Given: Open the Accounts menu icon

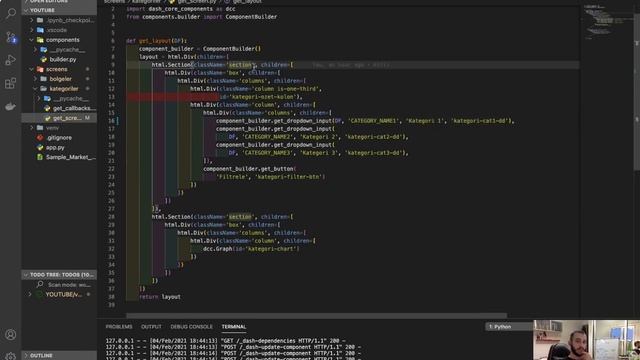Looking at the screenshot, I should click(x=11, y=335).
